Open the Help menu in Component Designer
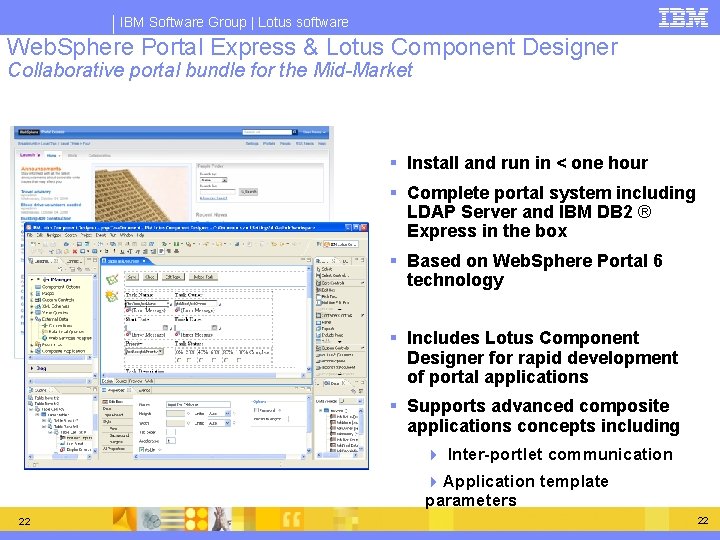Image resolution: width=720 pixels, height=540 pixels. [x=140, y=235]
